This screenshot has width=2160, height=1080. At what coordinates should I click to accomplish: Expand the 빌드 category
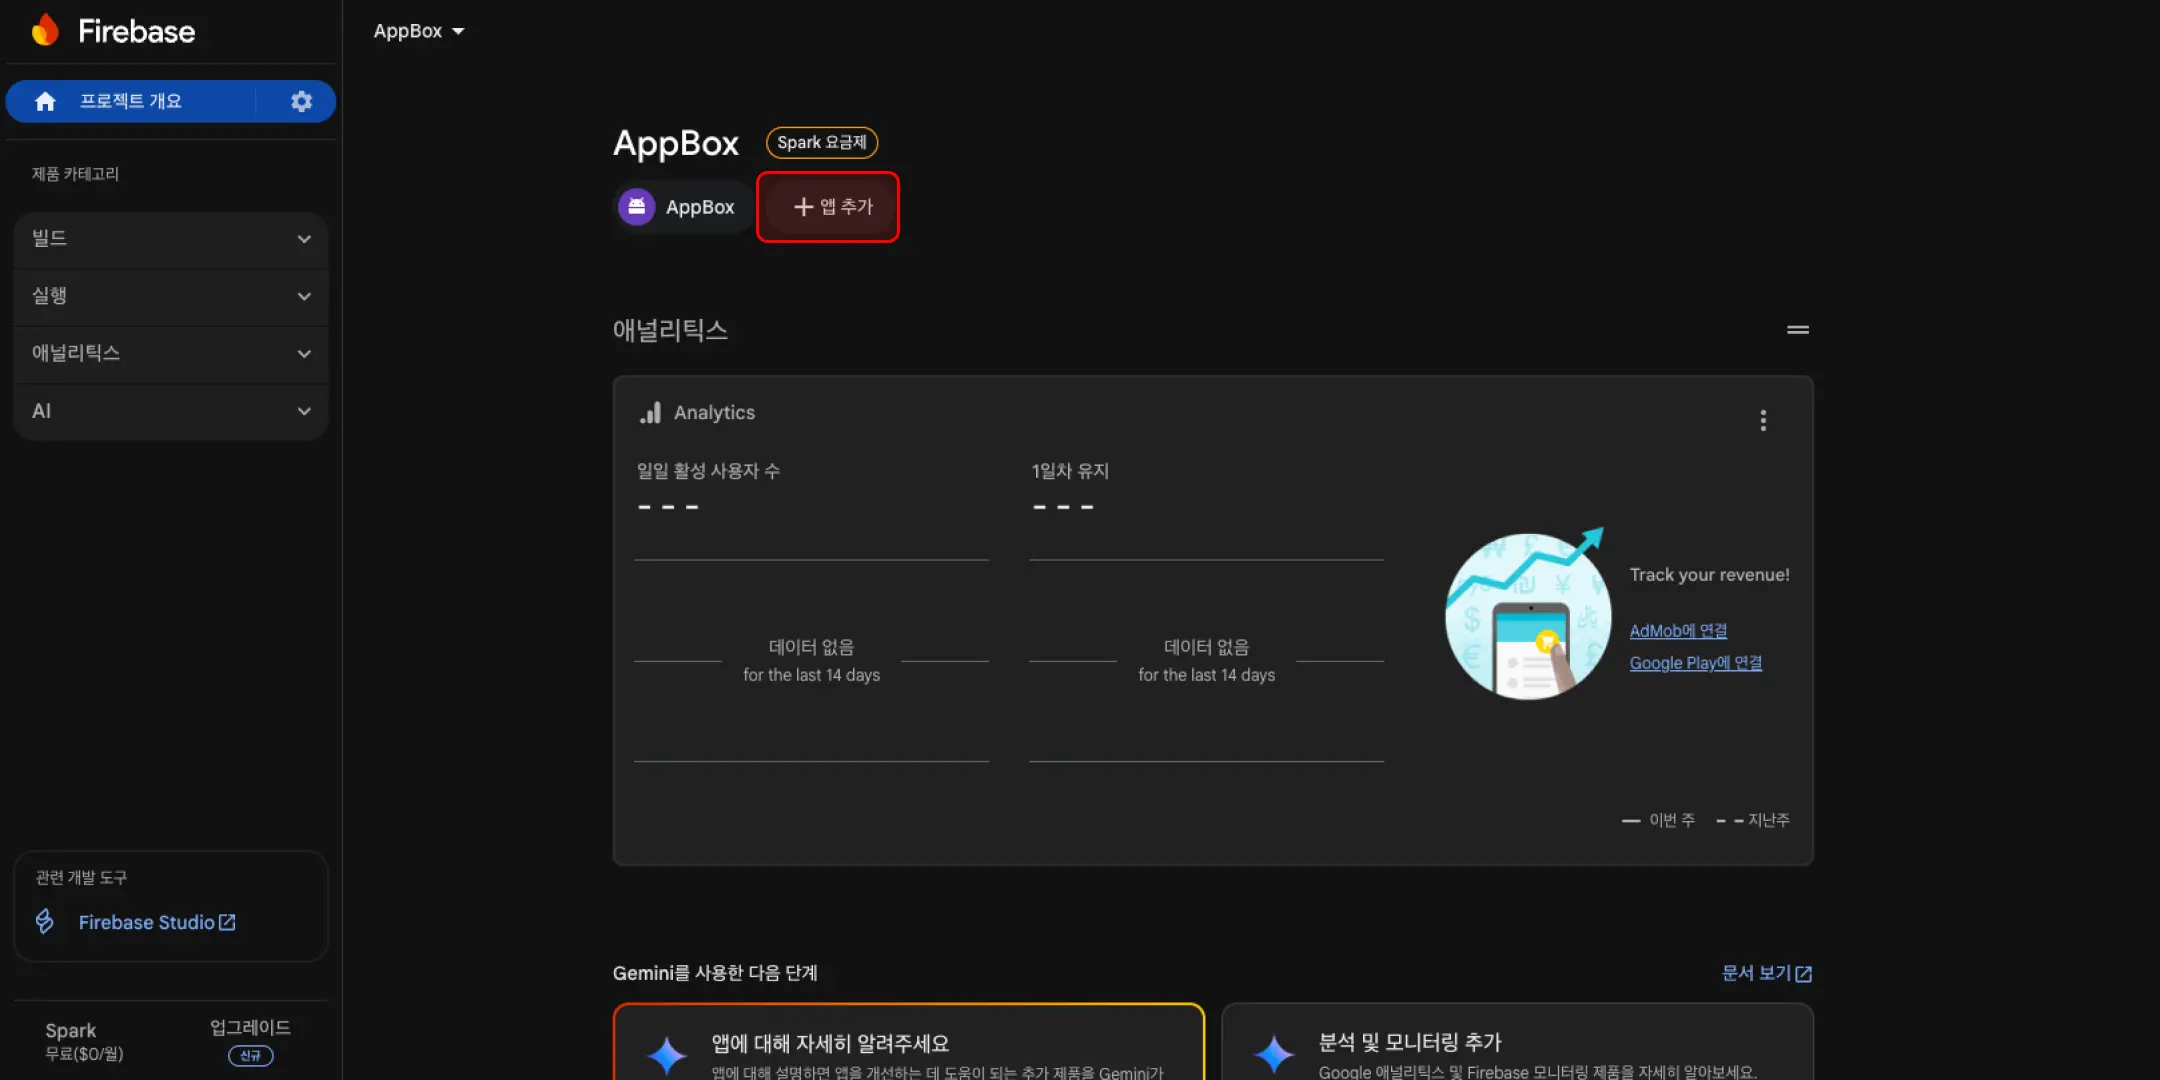171,239
